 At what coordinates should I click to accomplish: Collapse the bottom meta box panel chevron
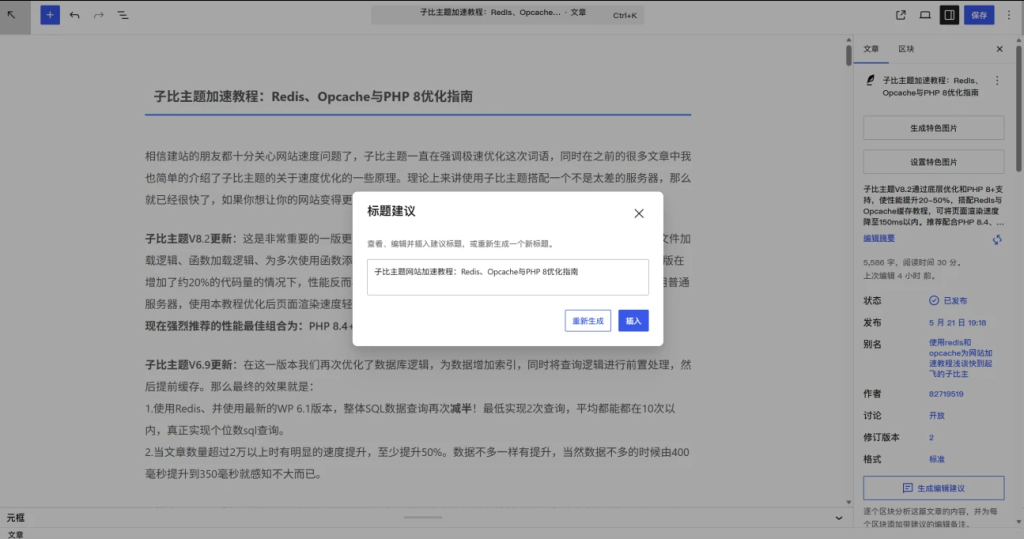coord(839,518)
